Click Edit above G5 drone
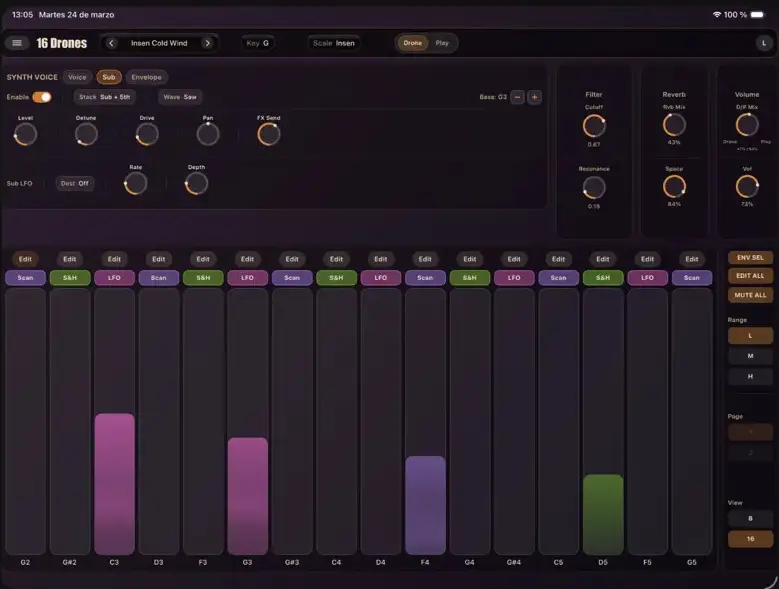Viewport: 779px width, 589px height. pyautogui.click(x=692, y=259)
